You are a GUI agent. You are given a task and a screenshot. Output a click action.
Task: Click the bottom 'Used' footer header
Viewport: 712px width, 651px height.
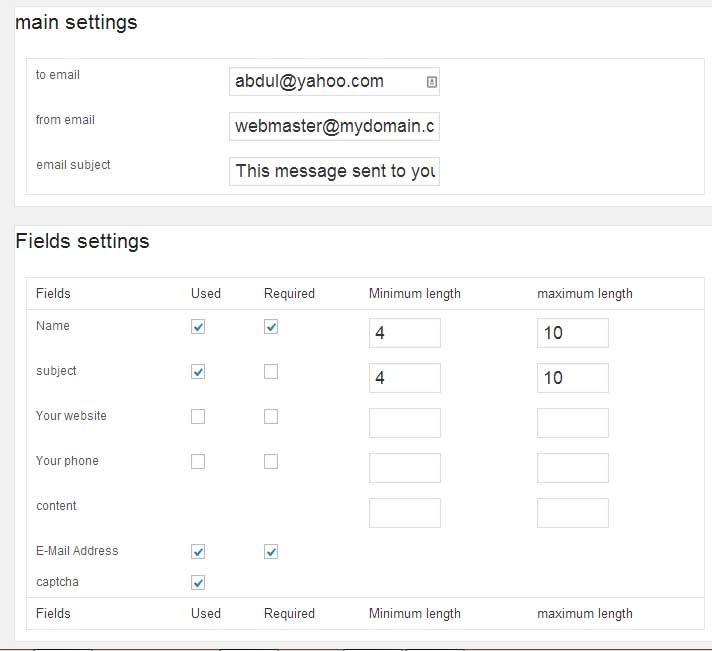[x=206, y=613]
